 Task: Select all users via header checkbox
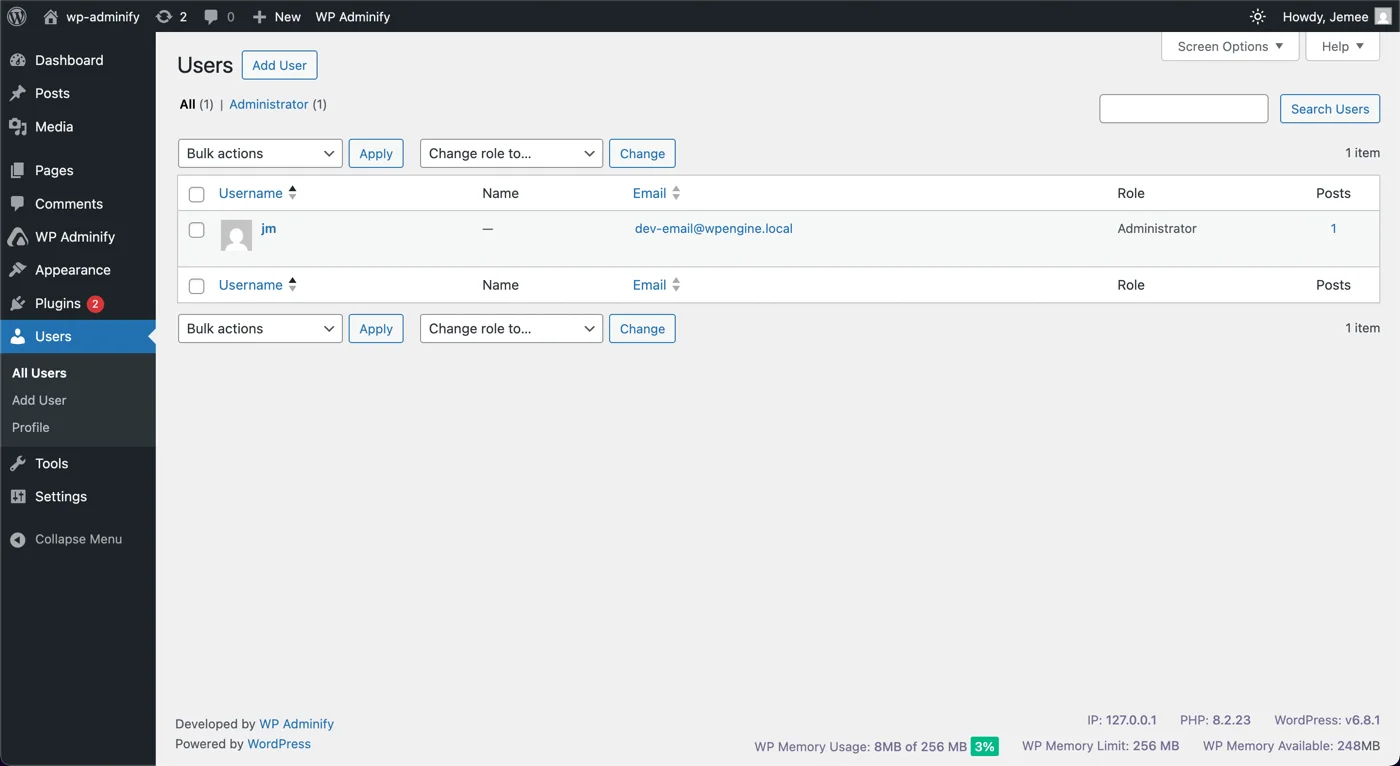coord(196,194)
